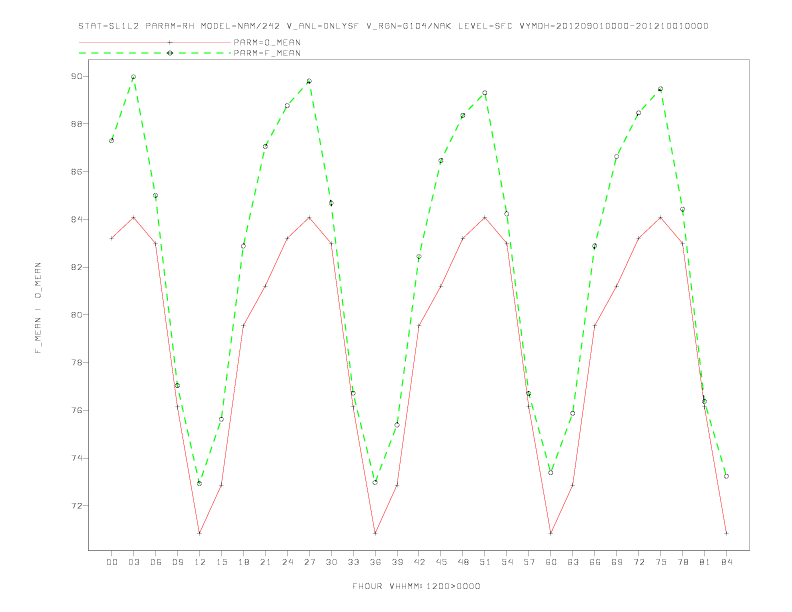This screenshot has width=792, height=612.
Task: Select the red O_MEAN marker at hour 00
Action: tap(112, 238)
